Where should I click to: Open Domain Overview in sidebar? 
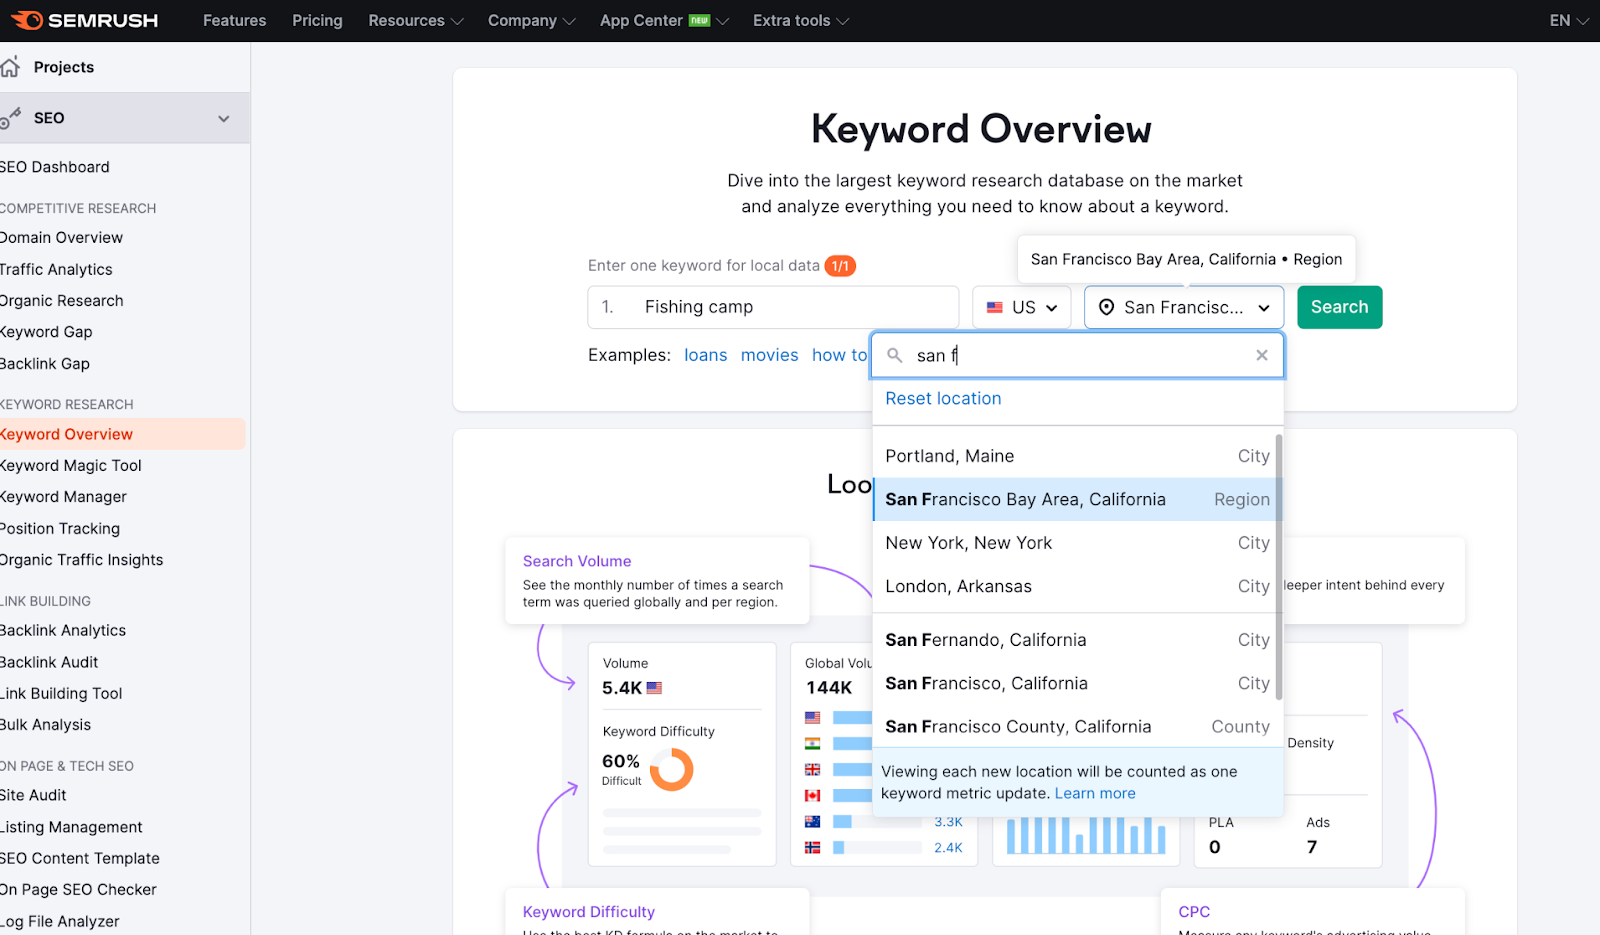(x=61, y=237)
